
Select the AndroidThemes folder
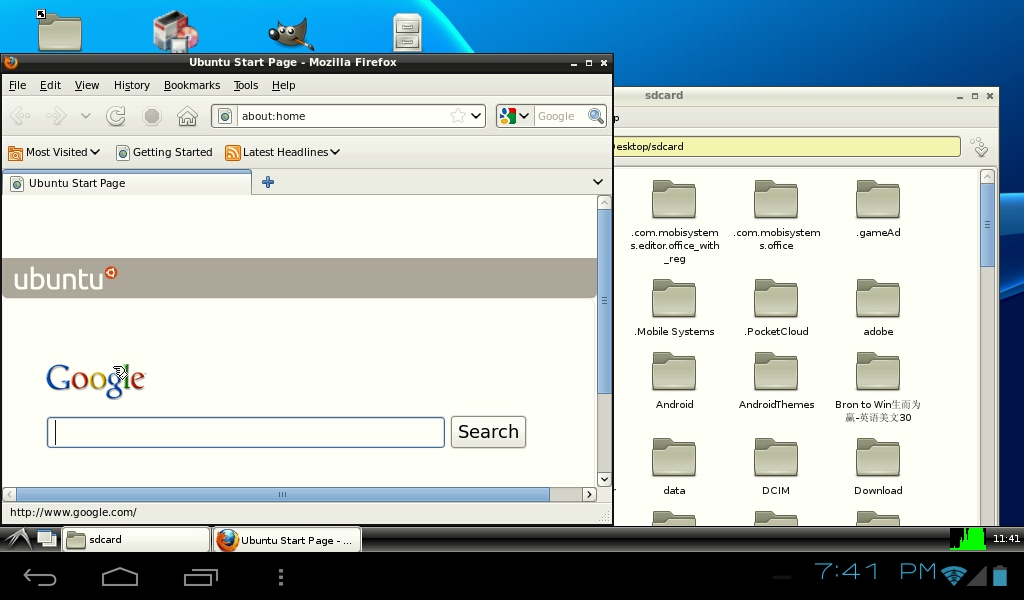click(776, 381)
